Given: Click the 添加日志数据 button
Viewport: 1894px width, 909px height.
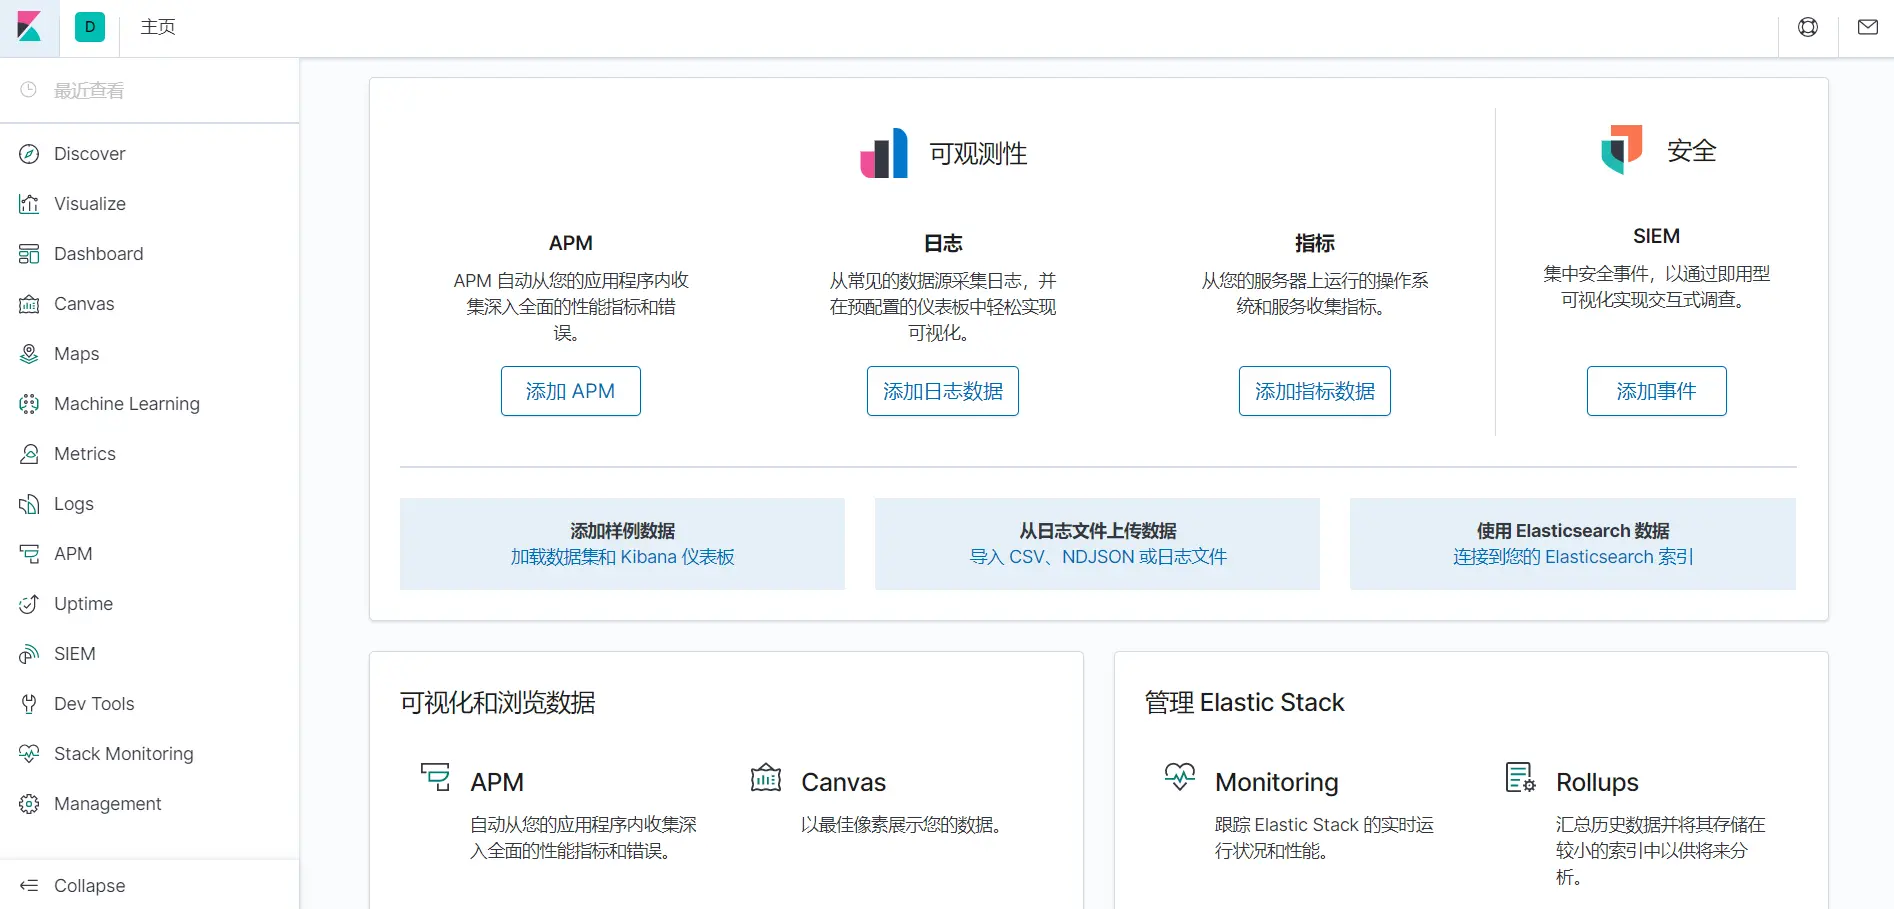Looking at the screenshot, I should tap(943, 391).
